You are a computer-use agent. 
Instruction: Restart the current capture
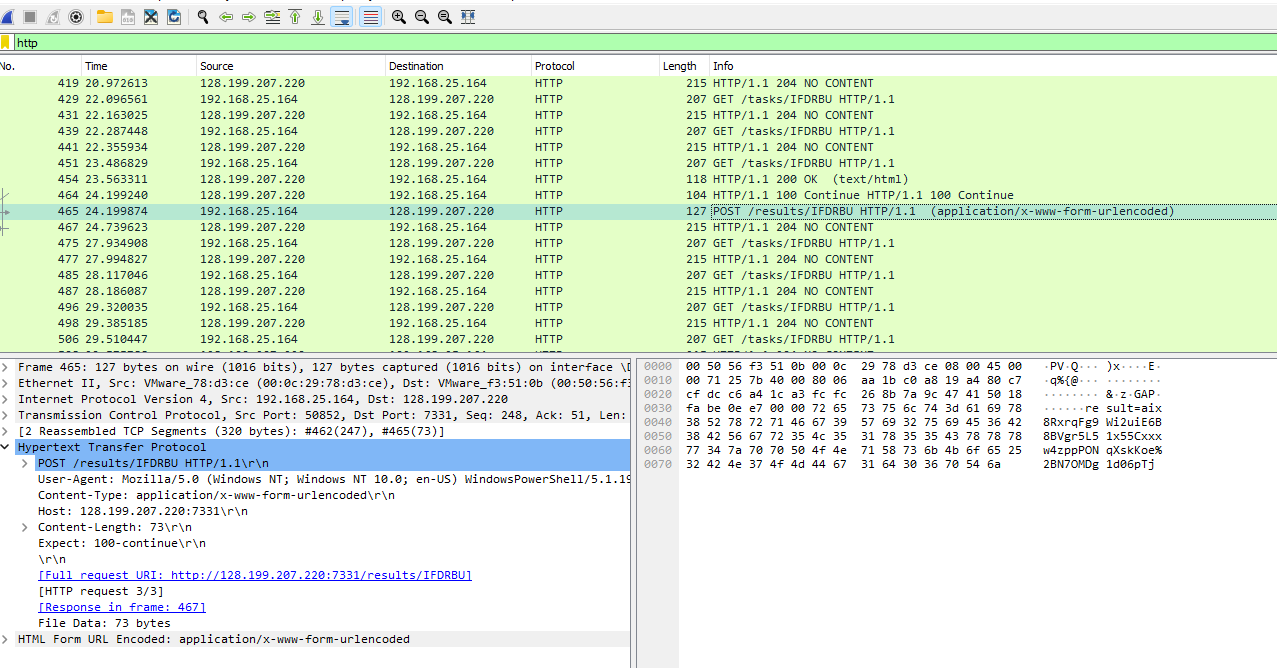point(53,17)
